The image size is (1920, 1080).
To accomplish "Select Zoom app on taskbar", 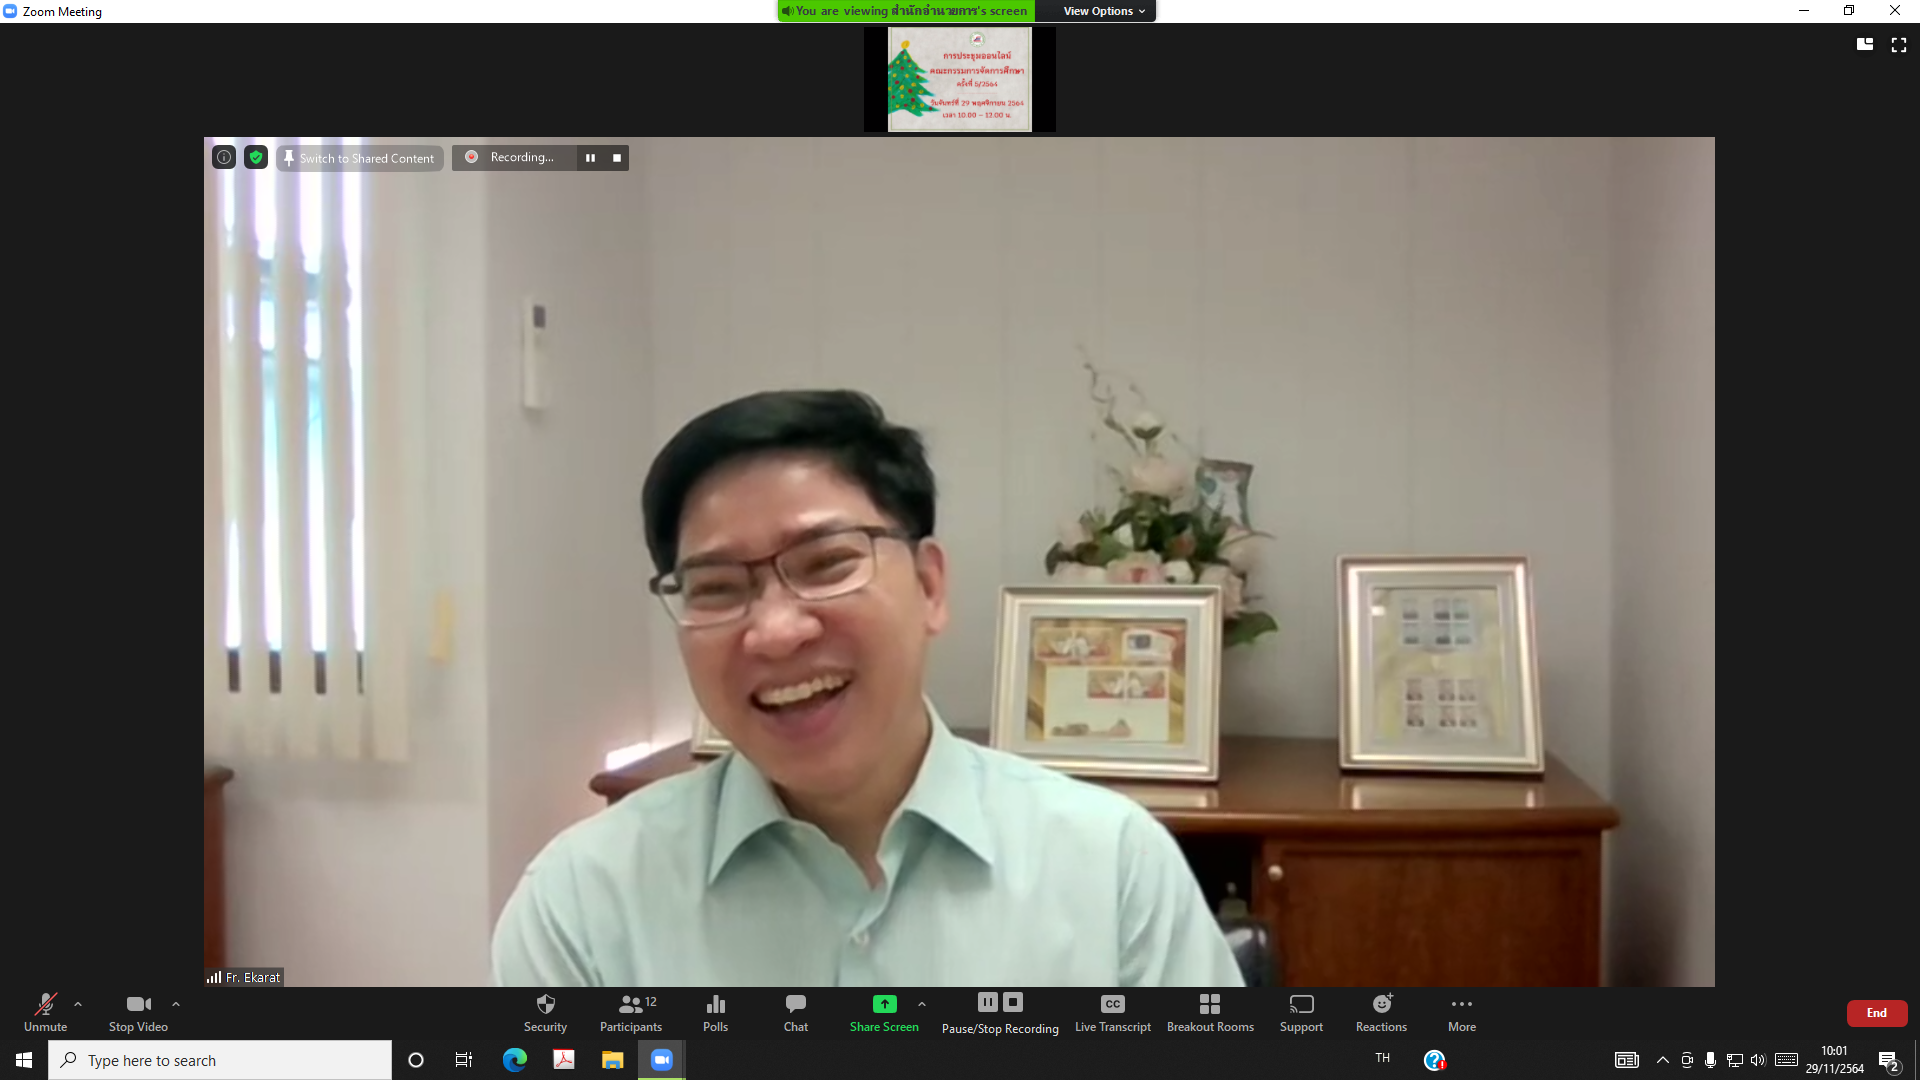I will pyautogui.click(x=662, y=1060).
